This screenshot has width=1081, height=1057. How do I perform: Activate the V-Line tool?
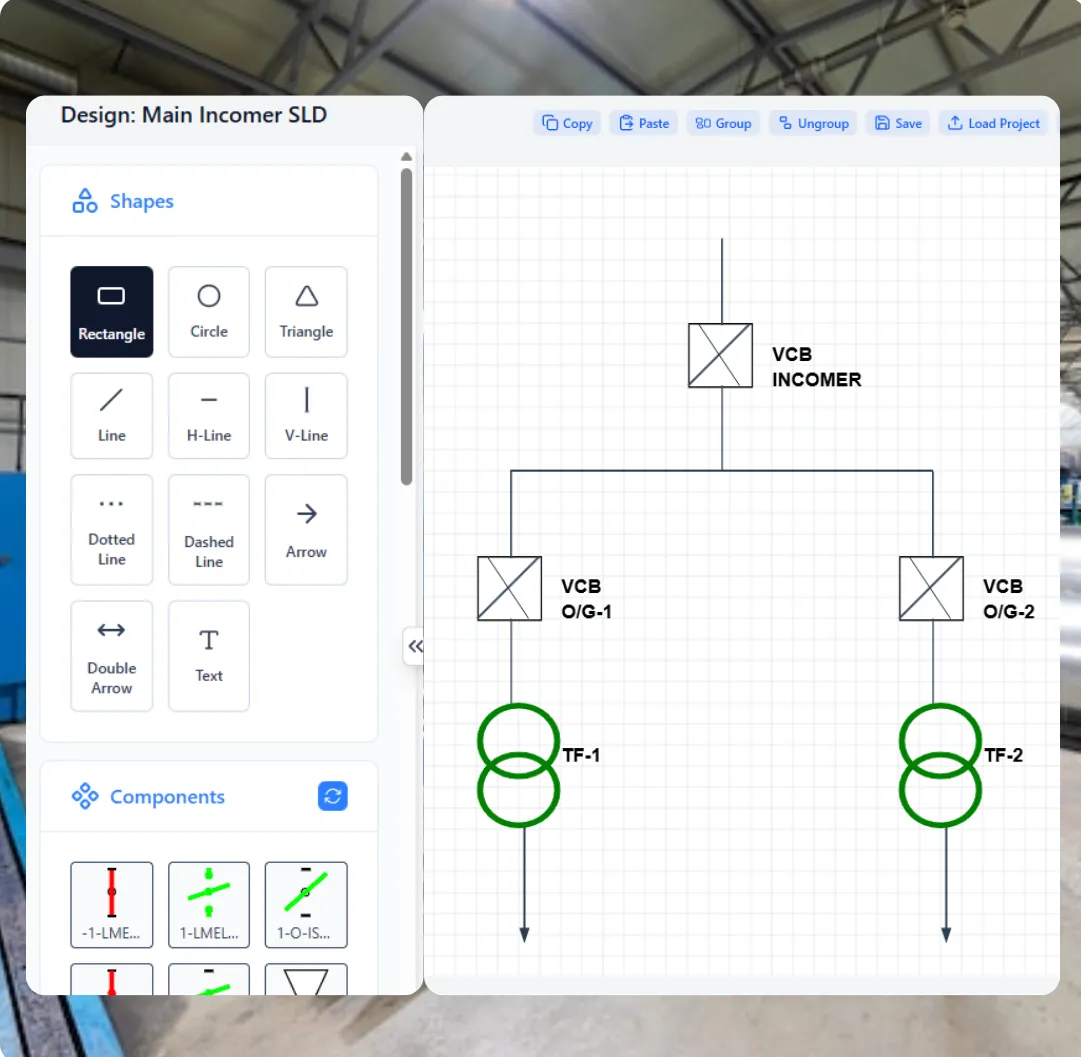(306, 415)
